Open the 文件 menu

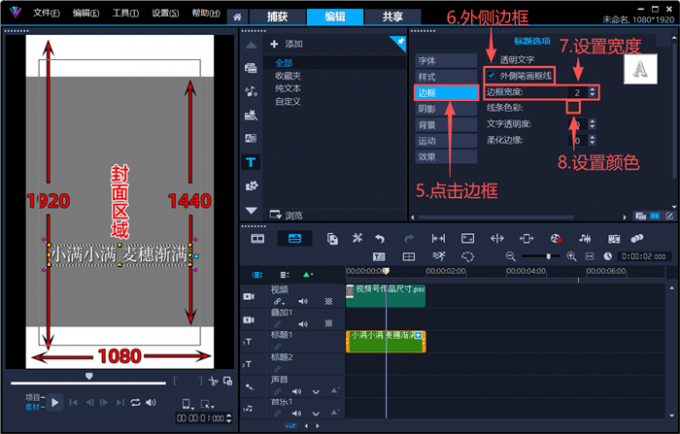(x=46, y=13)
